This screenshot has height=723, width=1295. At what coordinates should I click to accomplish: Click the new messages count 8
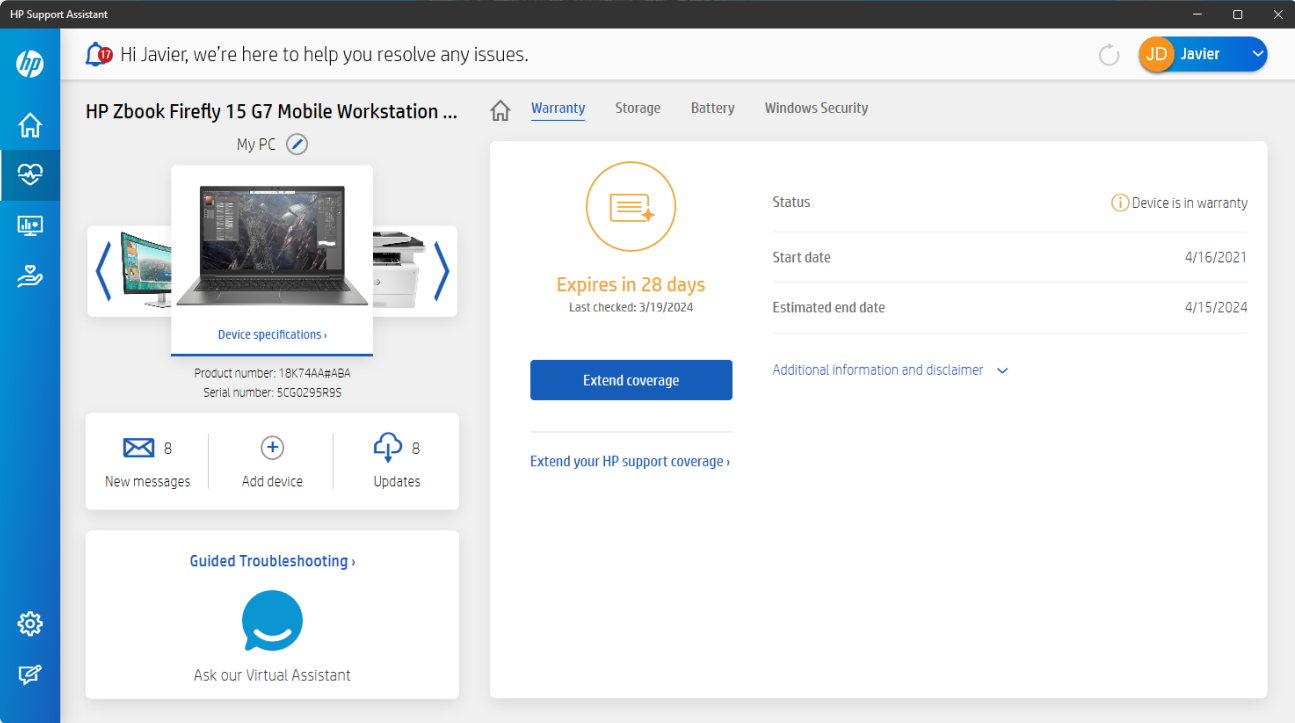pos(168,448)
